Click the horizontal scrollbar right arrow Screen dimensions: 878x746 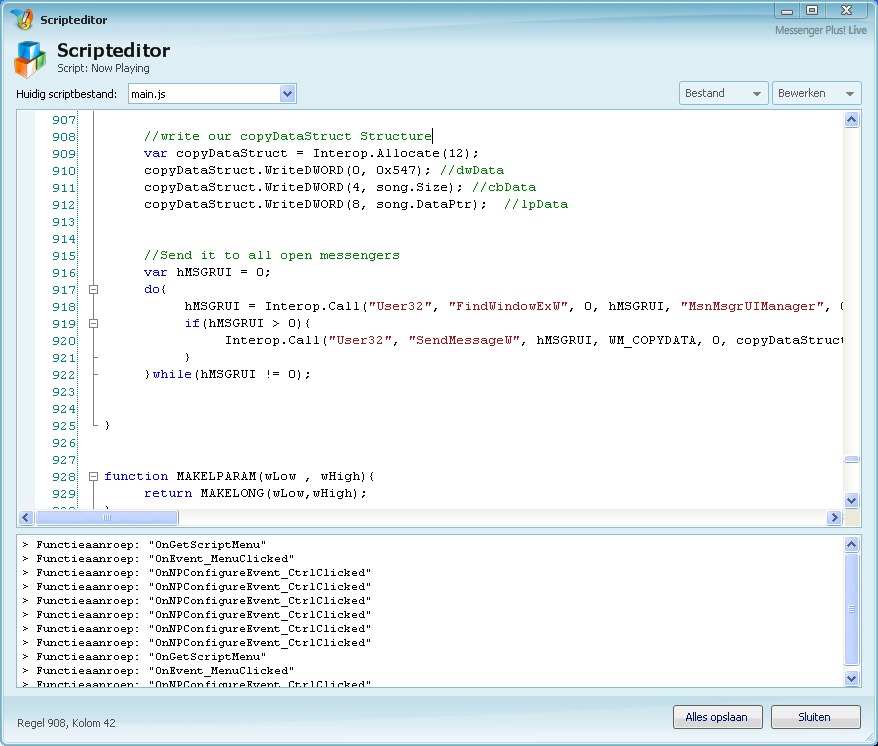[834, 517]
